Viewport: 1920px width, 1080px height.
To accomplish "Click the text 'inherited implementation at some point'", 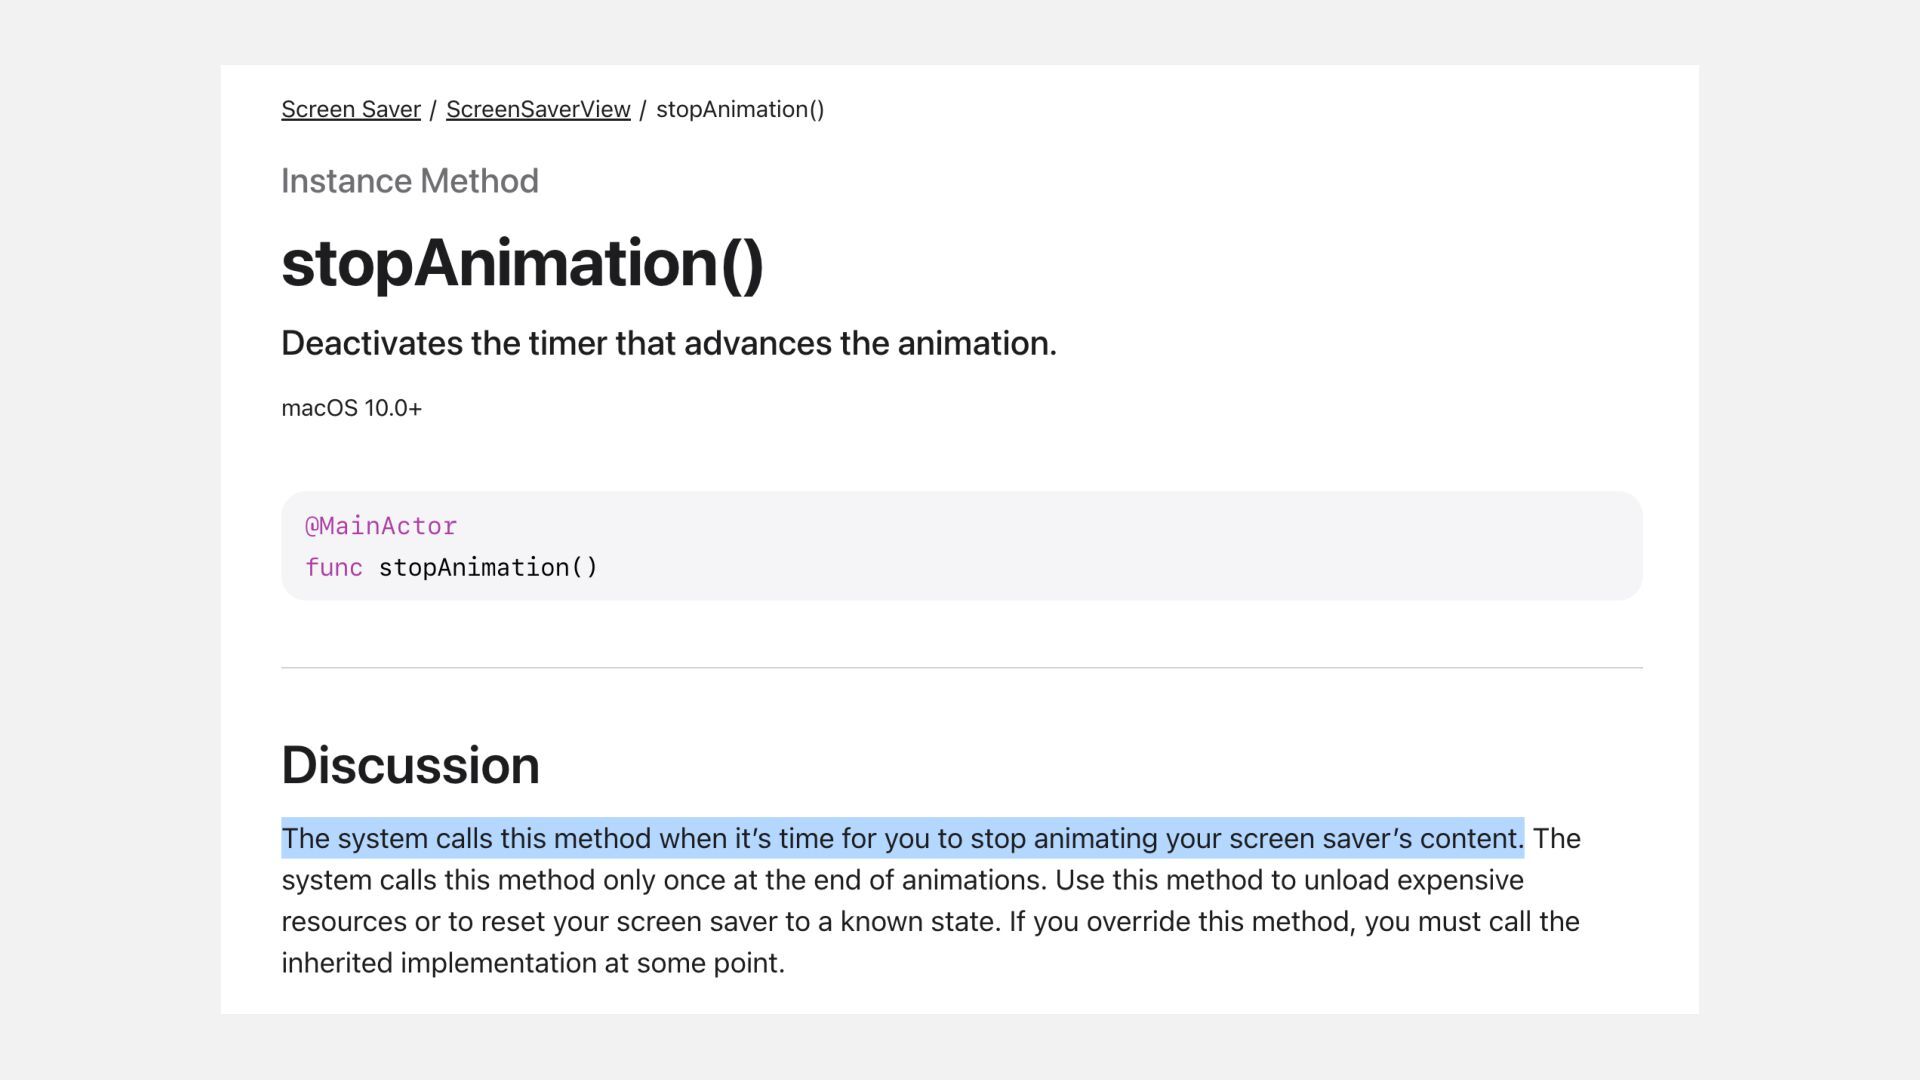I will [x=531, y=963].
